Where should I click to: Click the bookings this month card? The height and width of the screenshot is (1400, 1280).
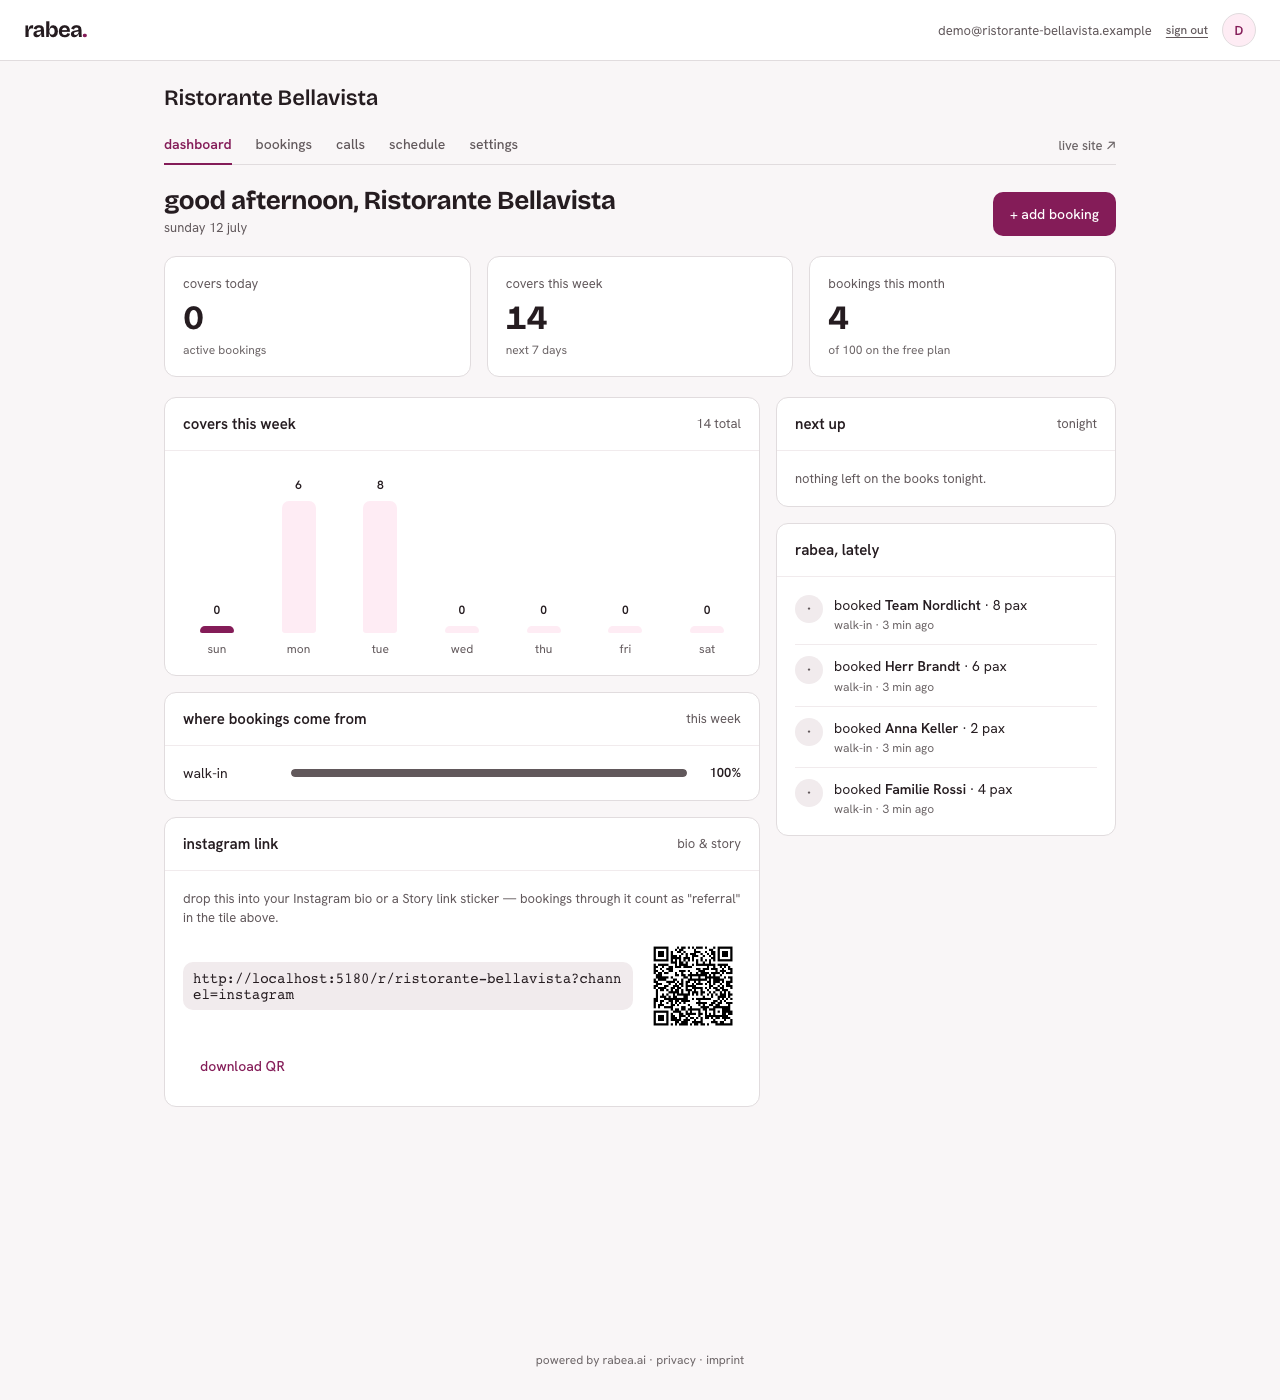click(x=962, y=316)
